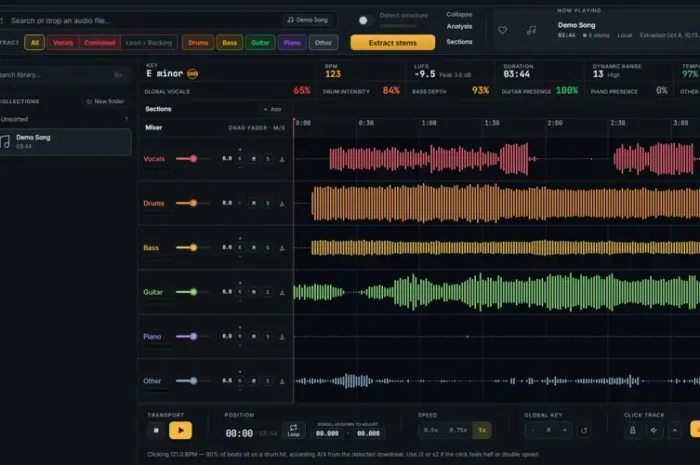The width and height of the screenshot is (700, 465).
Task: Click the Vocals volume fader
Action: pos(193,159)
